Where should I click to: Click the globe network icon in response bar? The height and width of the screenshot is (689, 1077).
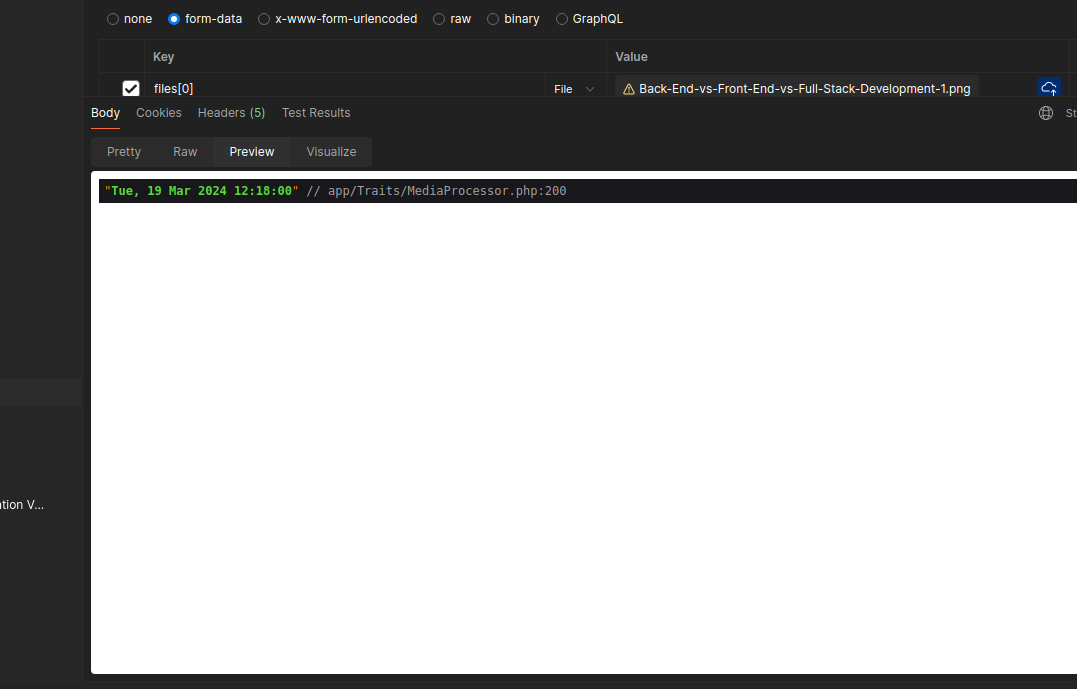click(1046, 113)
